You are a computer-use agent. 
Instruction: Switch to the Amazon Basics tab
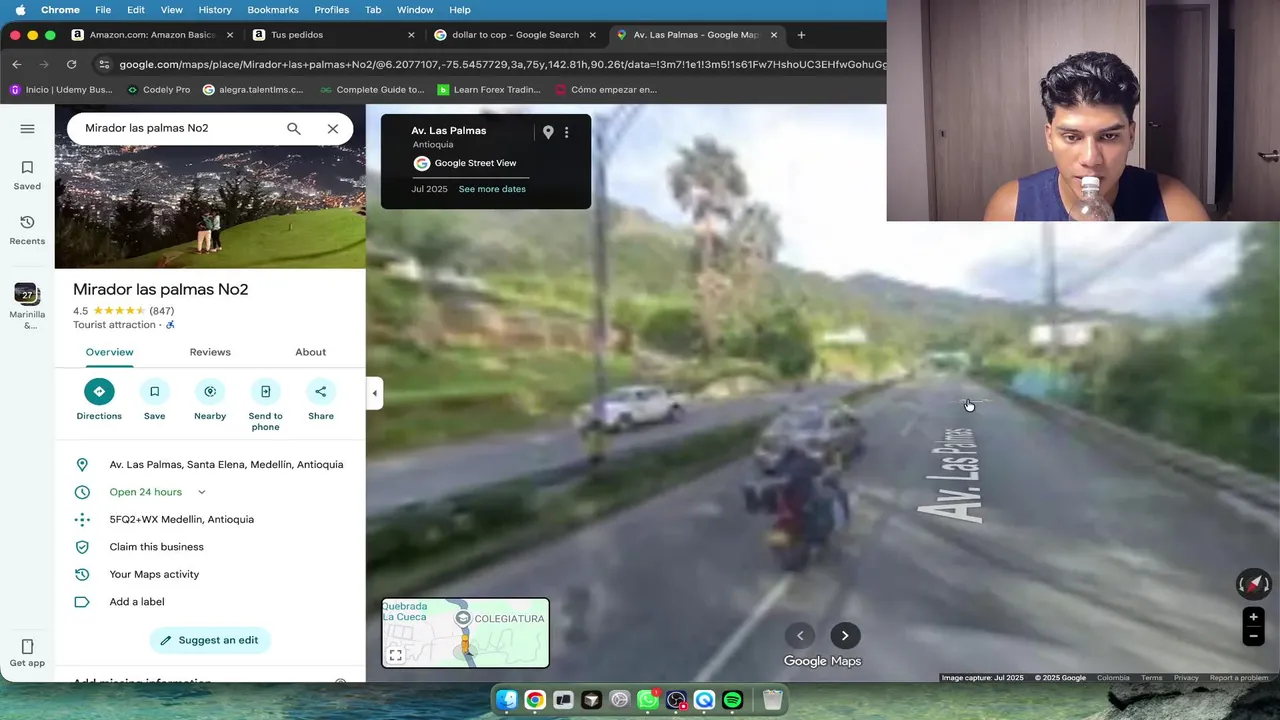coord(152,34)
